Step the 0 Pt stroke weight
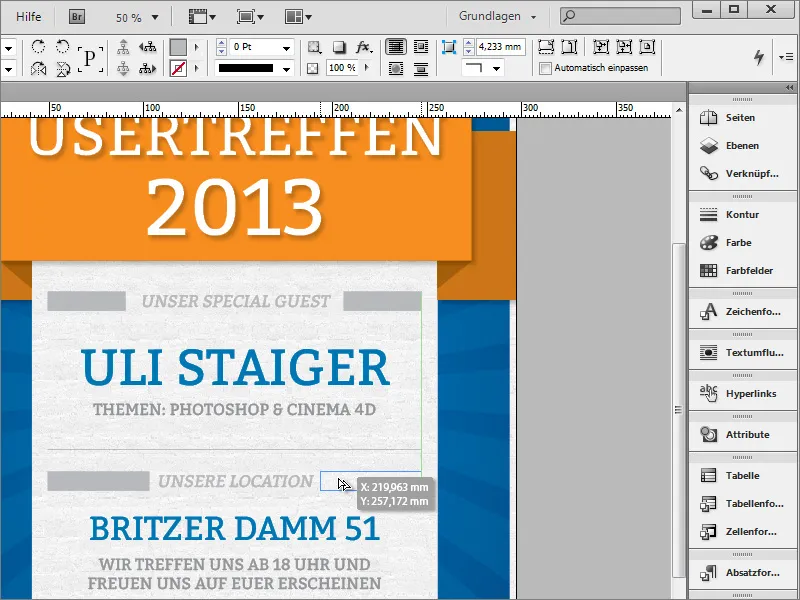This screenshot has width=800, height=600. pos(221,47)
